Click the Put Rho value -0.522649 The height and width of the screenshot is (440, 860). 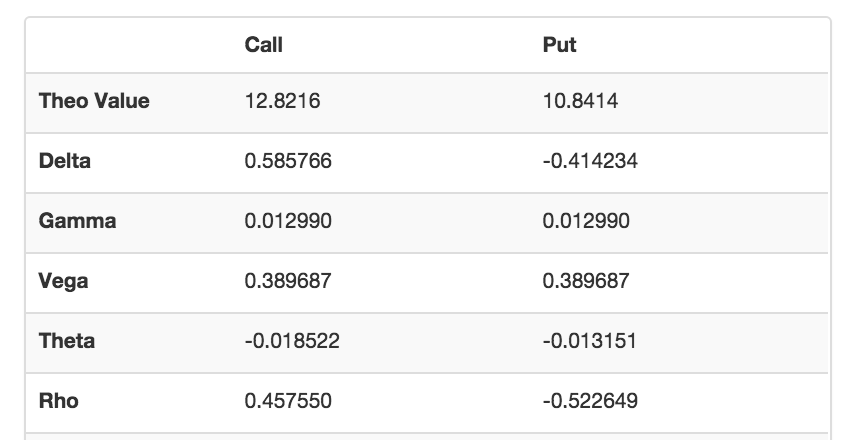point(590,401)
